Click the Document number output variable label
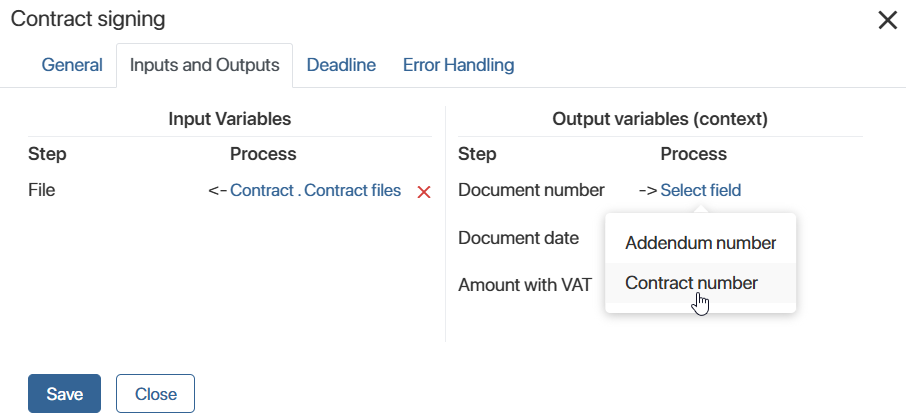Viewport: 906px width, 418px height. pos(531,190)
